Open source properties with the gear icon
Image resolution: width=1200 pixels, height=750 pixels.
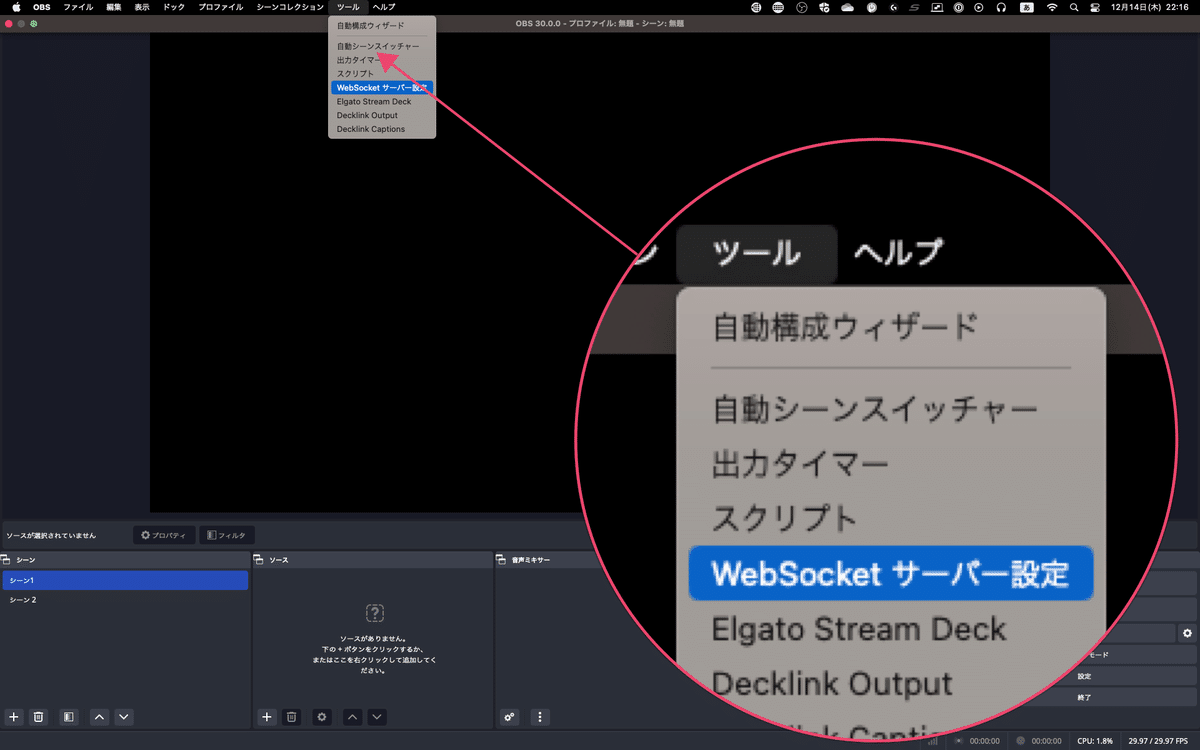(x=321, y=717)
